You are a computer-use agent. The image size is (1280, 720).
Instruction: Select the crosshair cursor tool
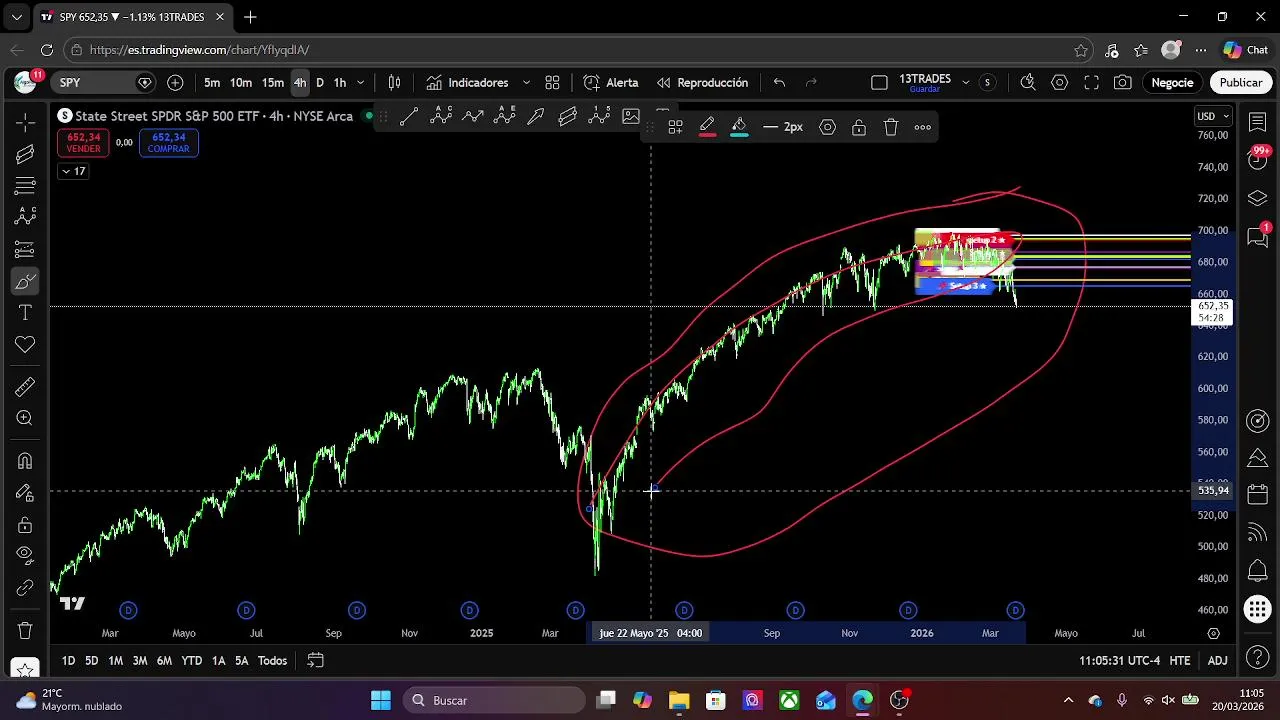click(x=25, y=122)
